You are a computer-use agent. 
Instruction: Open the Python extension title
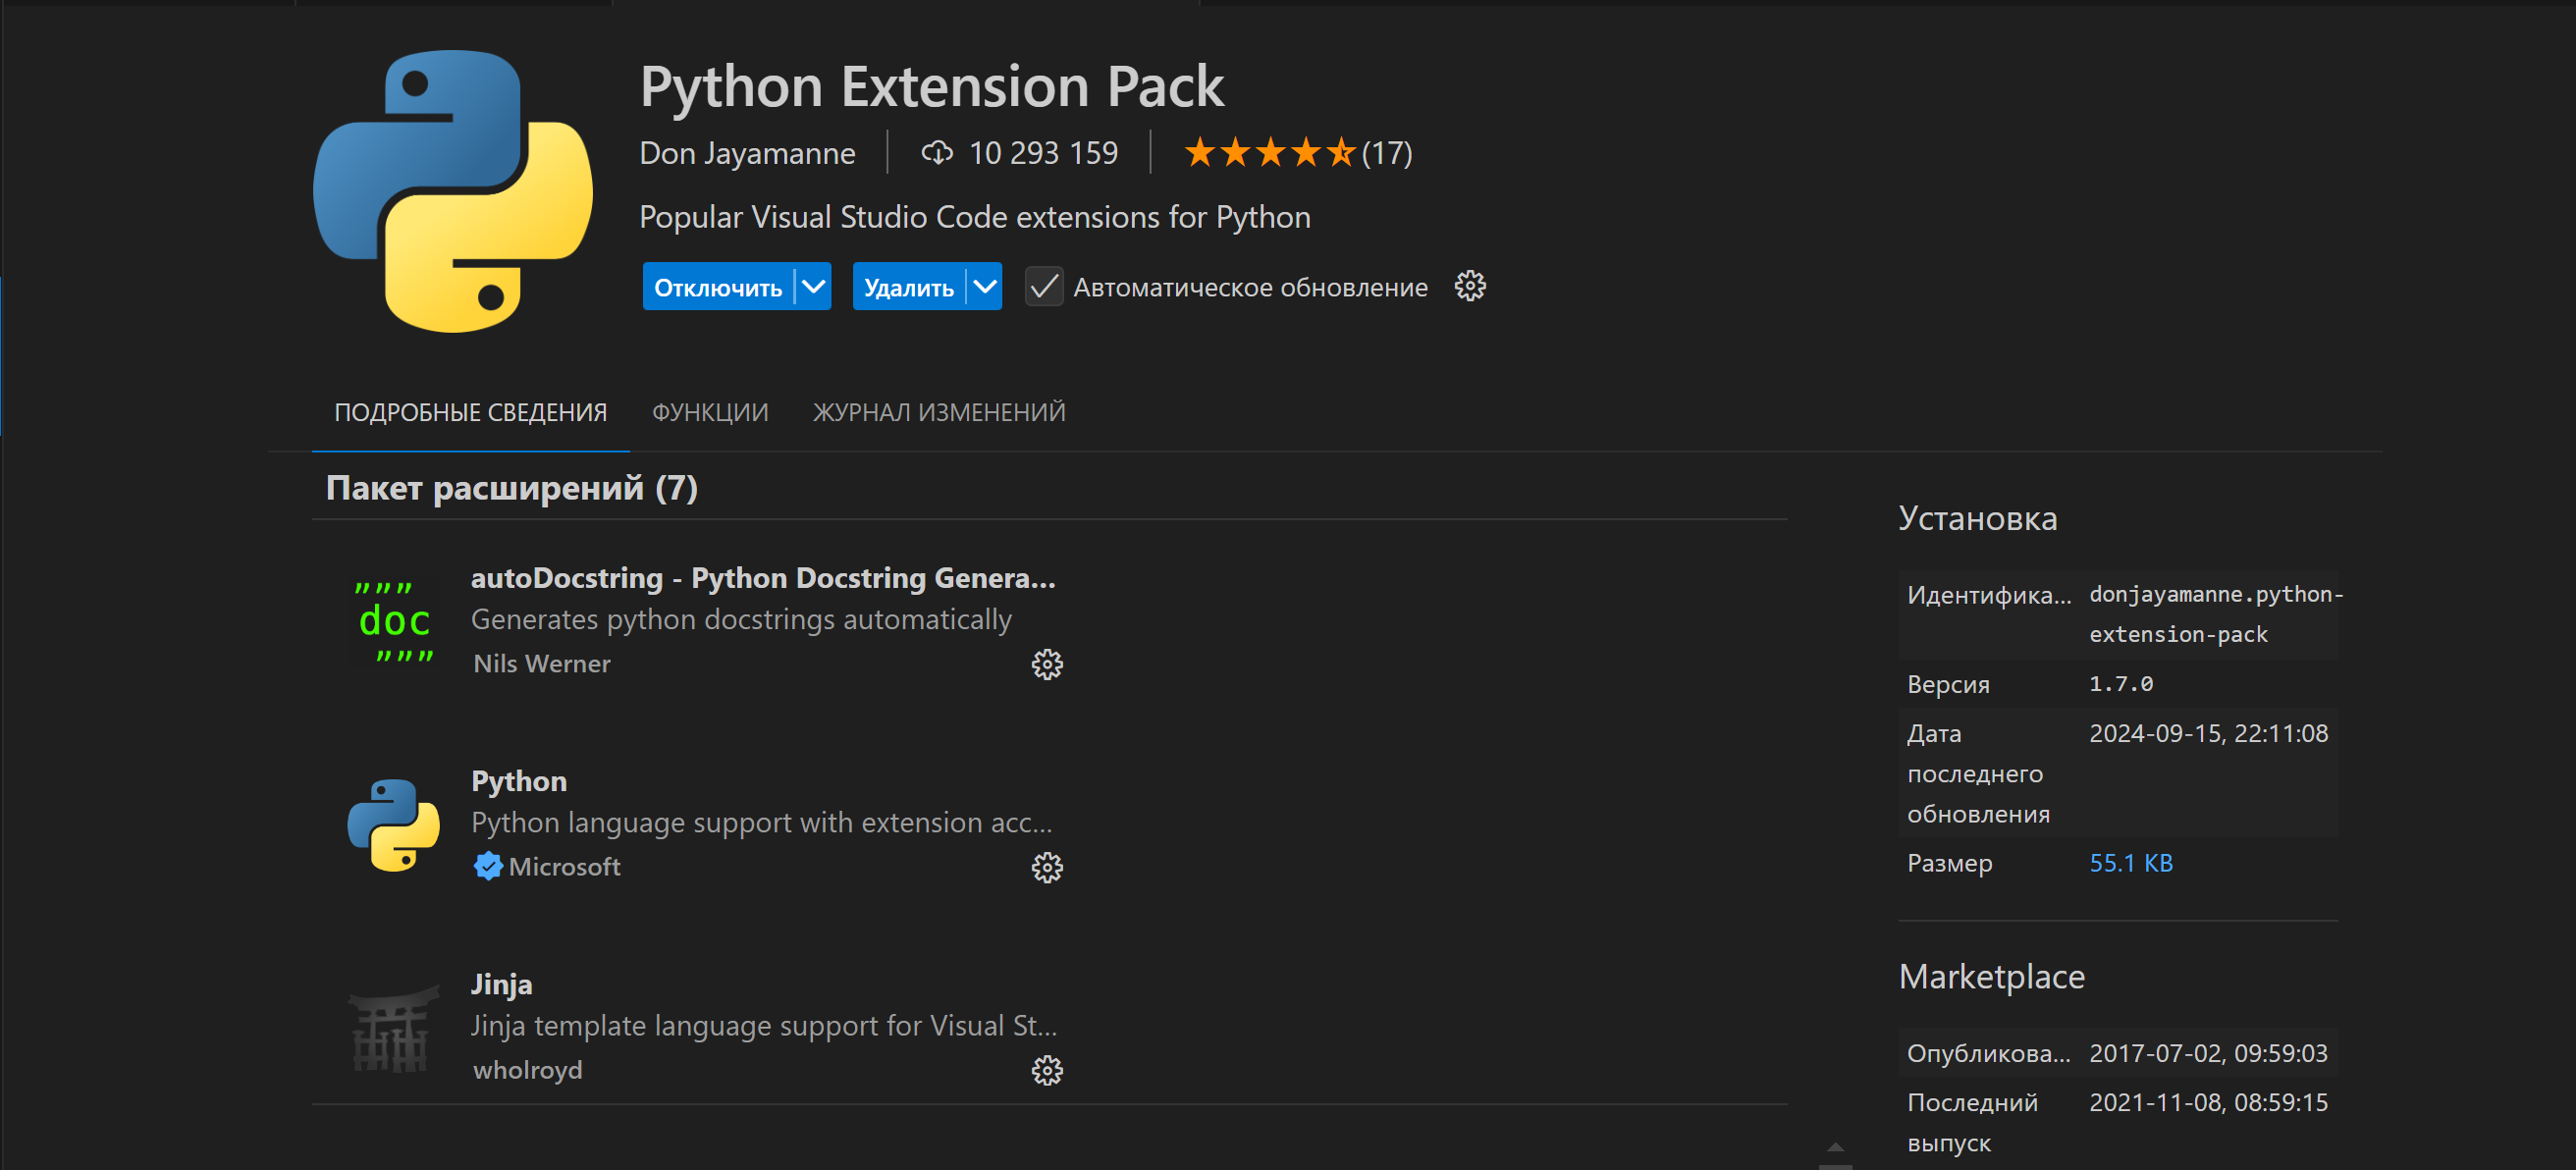519,781
